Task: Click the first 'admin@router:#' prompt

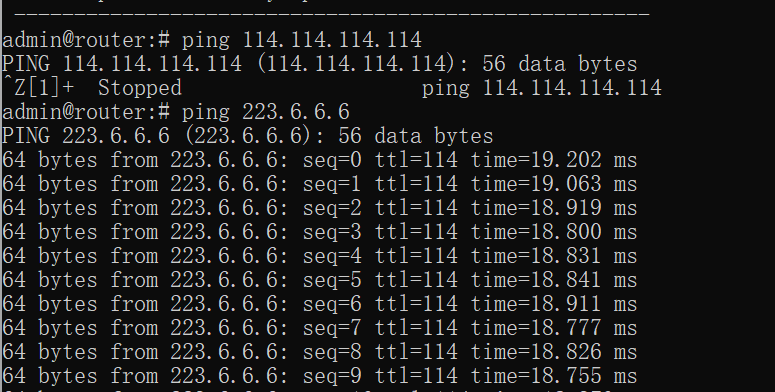Action: coord(86,40)
